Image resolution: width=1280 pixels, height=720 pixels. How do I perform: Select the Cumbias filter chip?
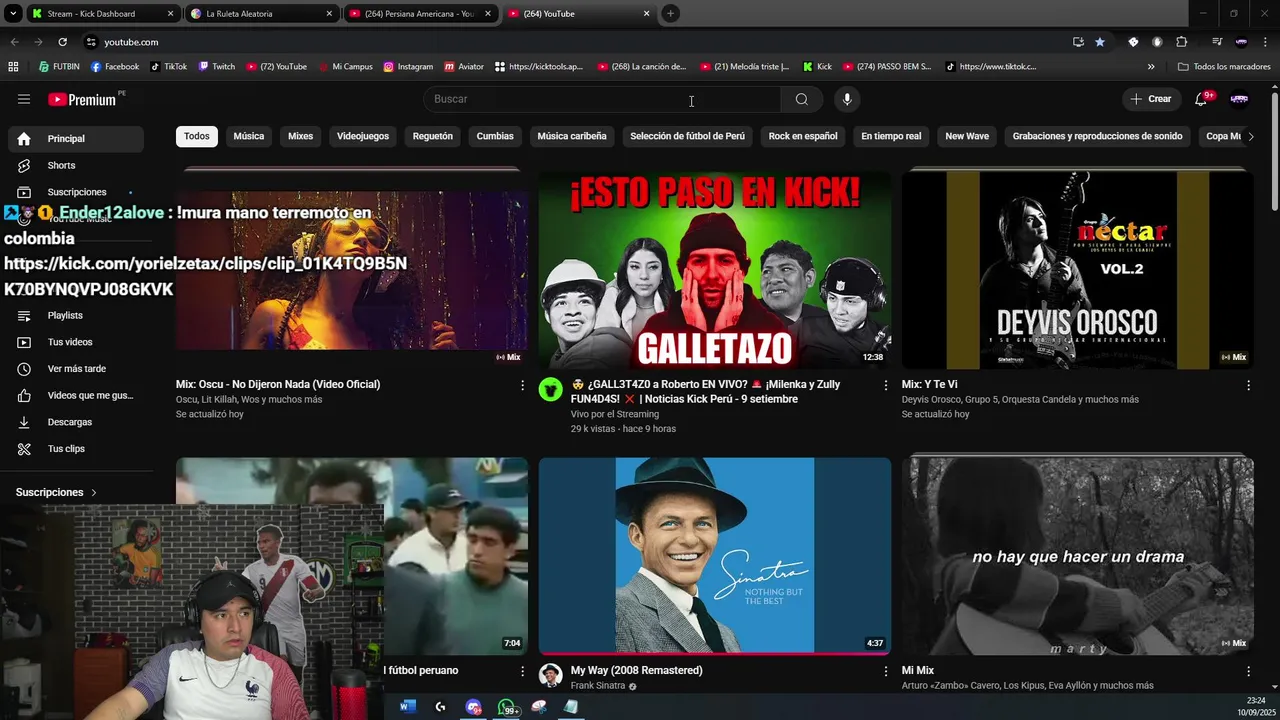click(x=495, y=136)
